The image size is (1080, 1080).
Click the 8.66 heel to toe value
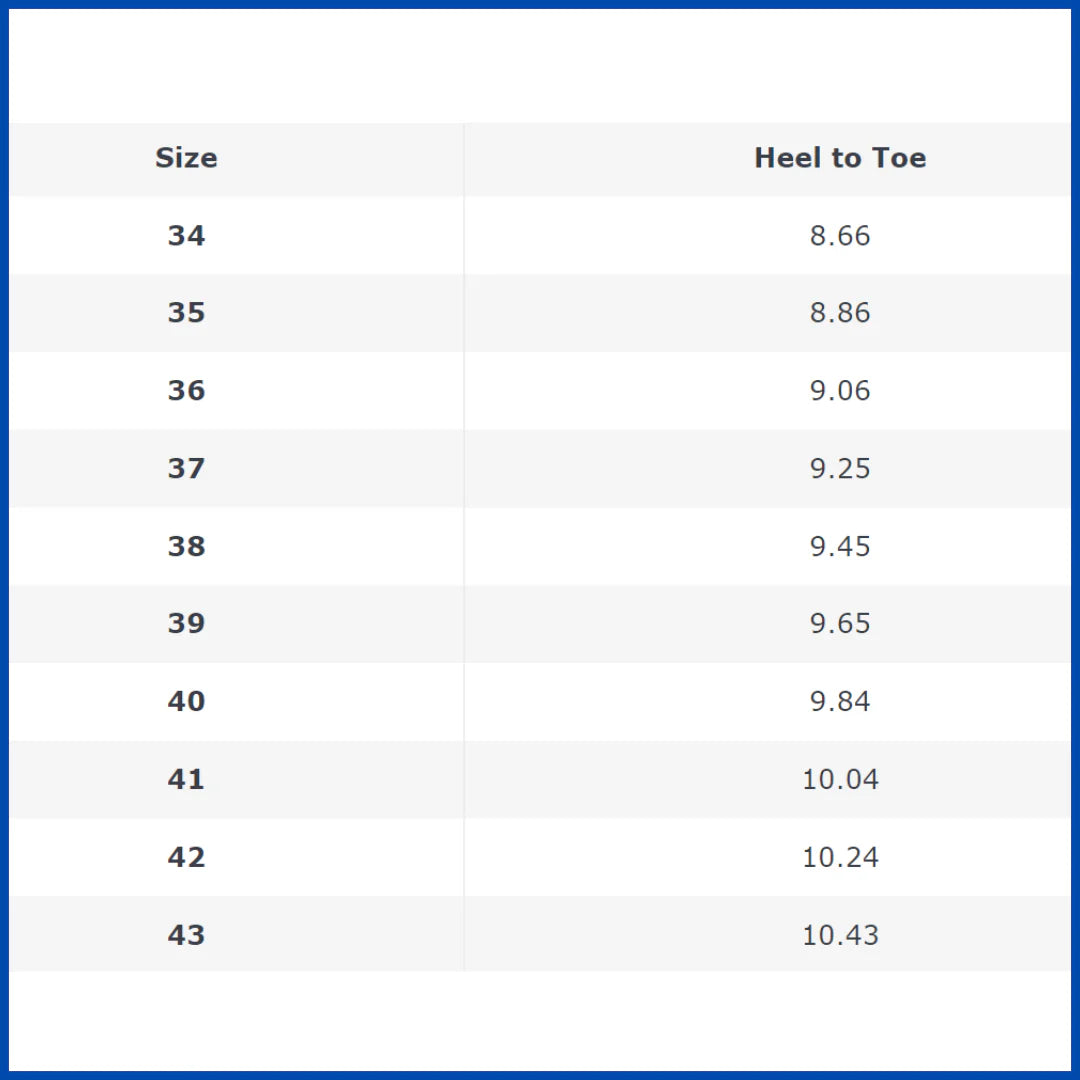coord(840,235)
